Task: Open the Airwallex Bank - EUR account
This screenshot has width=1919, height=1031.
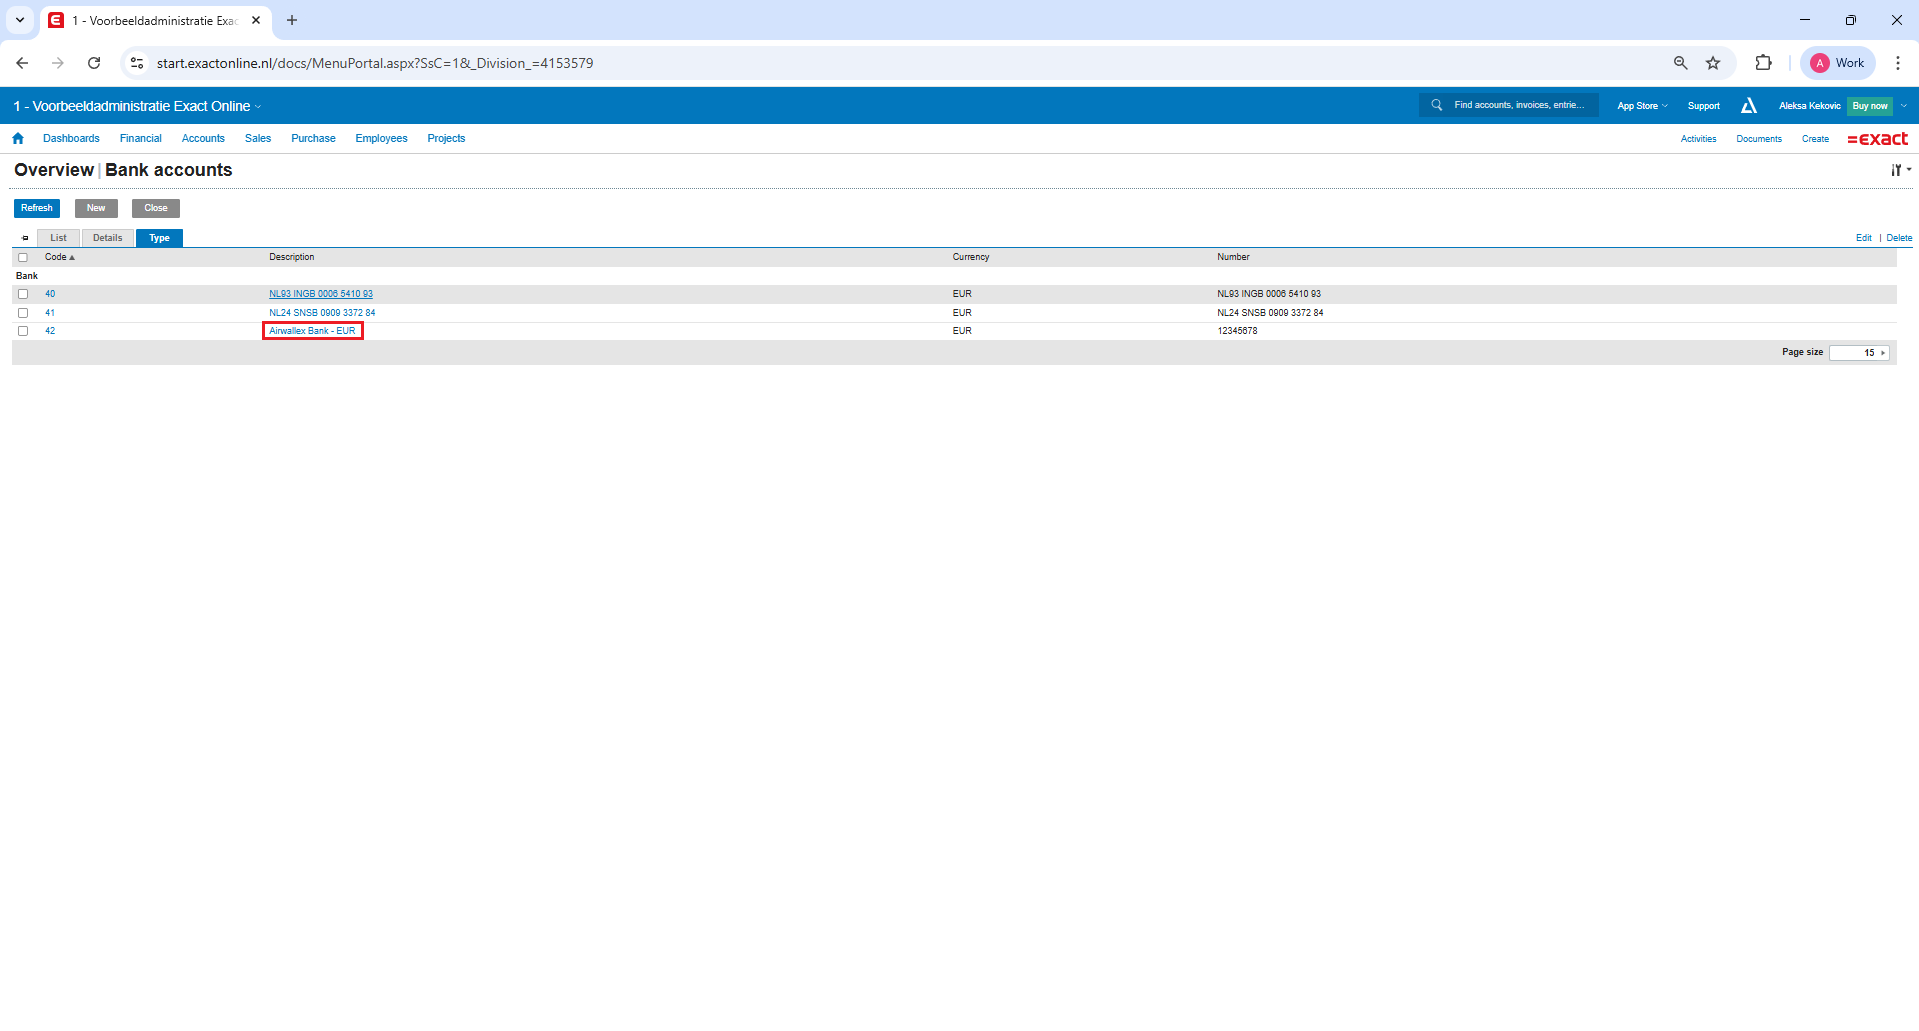Action: pyautogui.click(x=312, y=331)
